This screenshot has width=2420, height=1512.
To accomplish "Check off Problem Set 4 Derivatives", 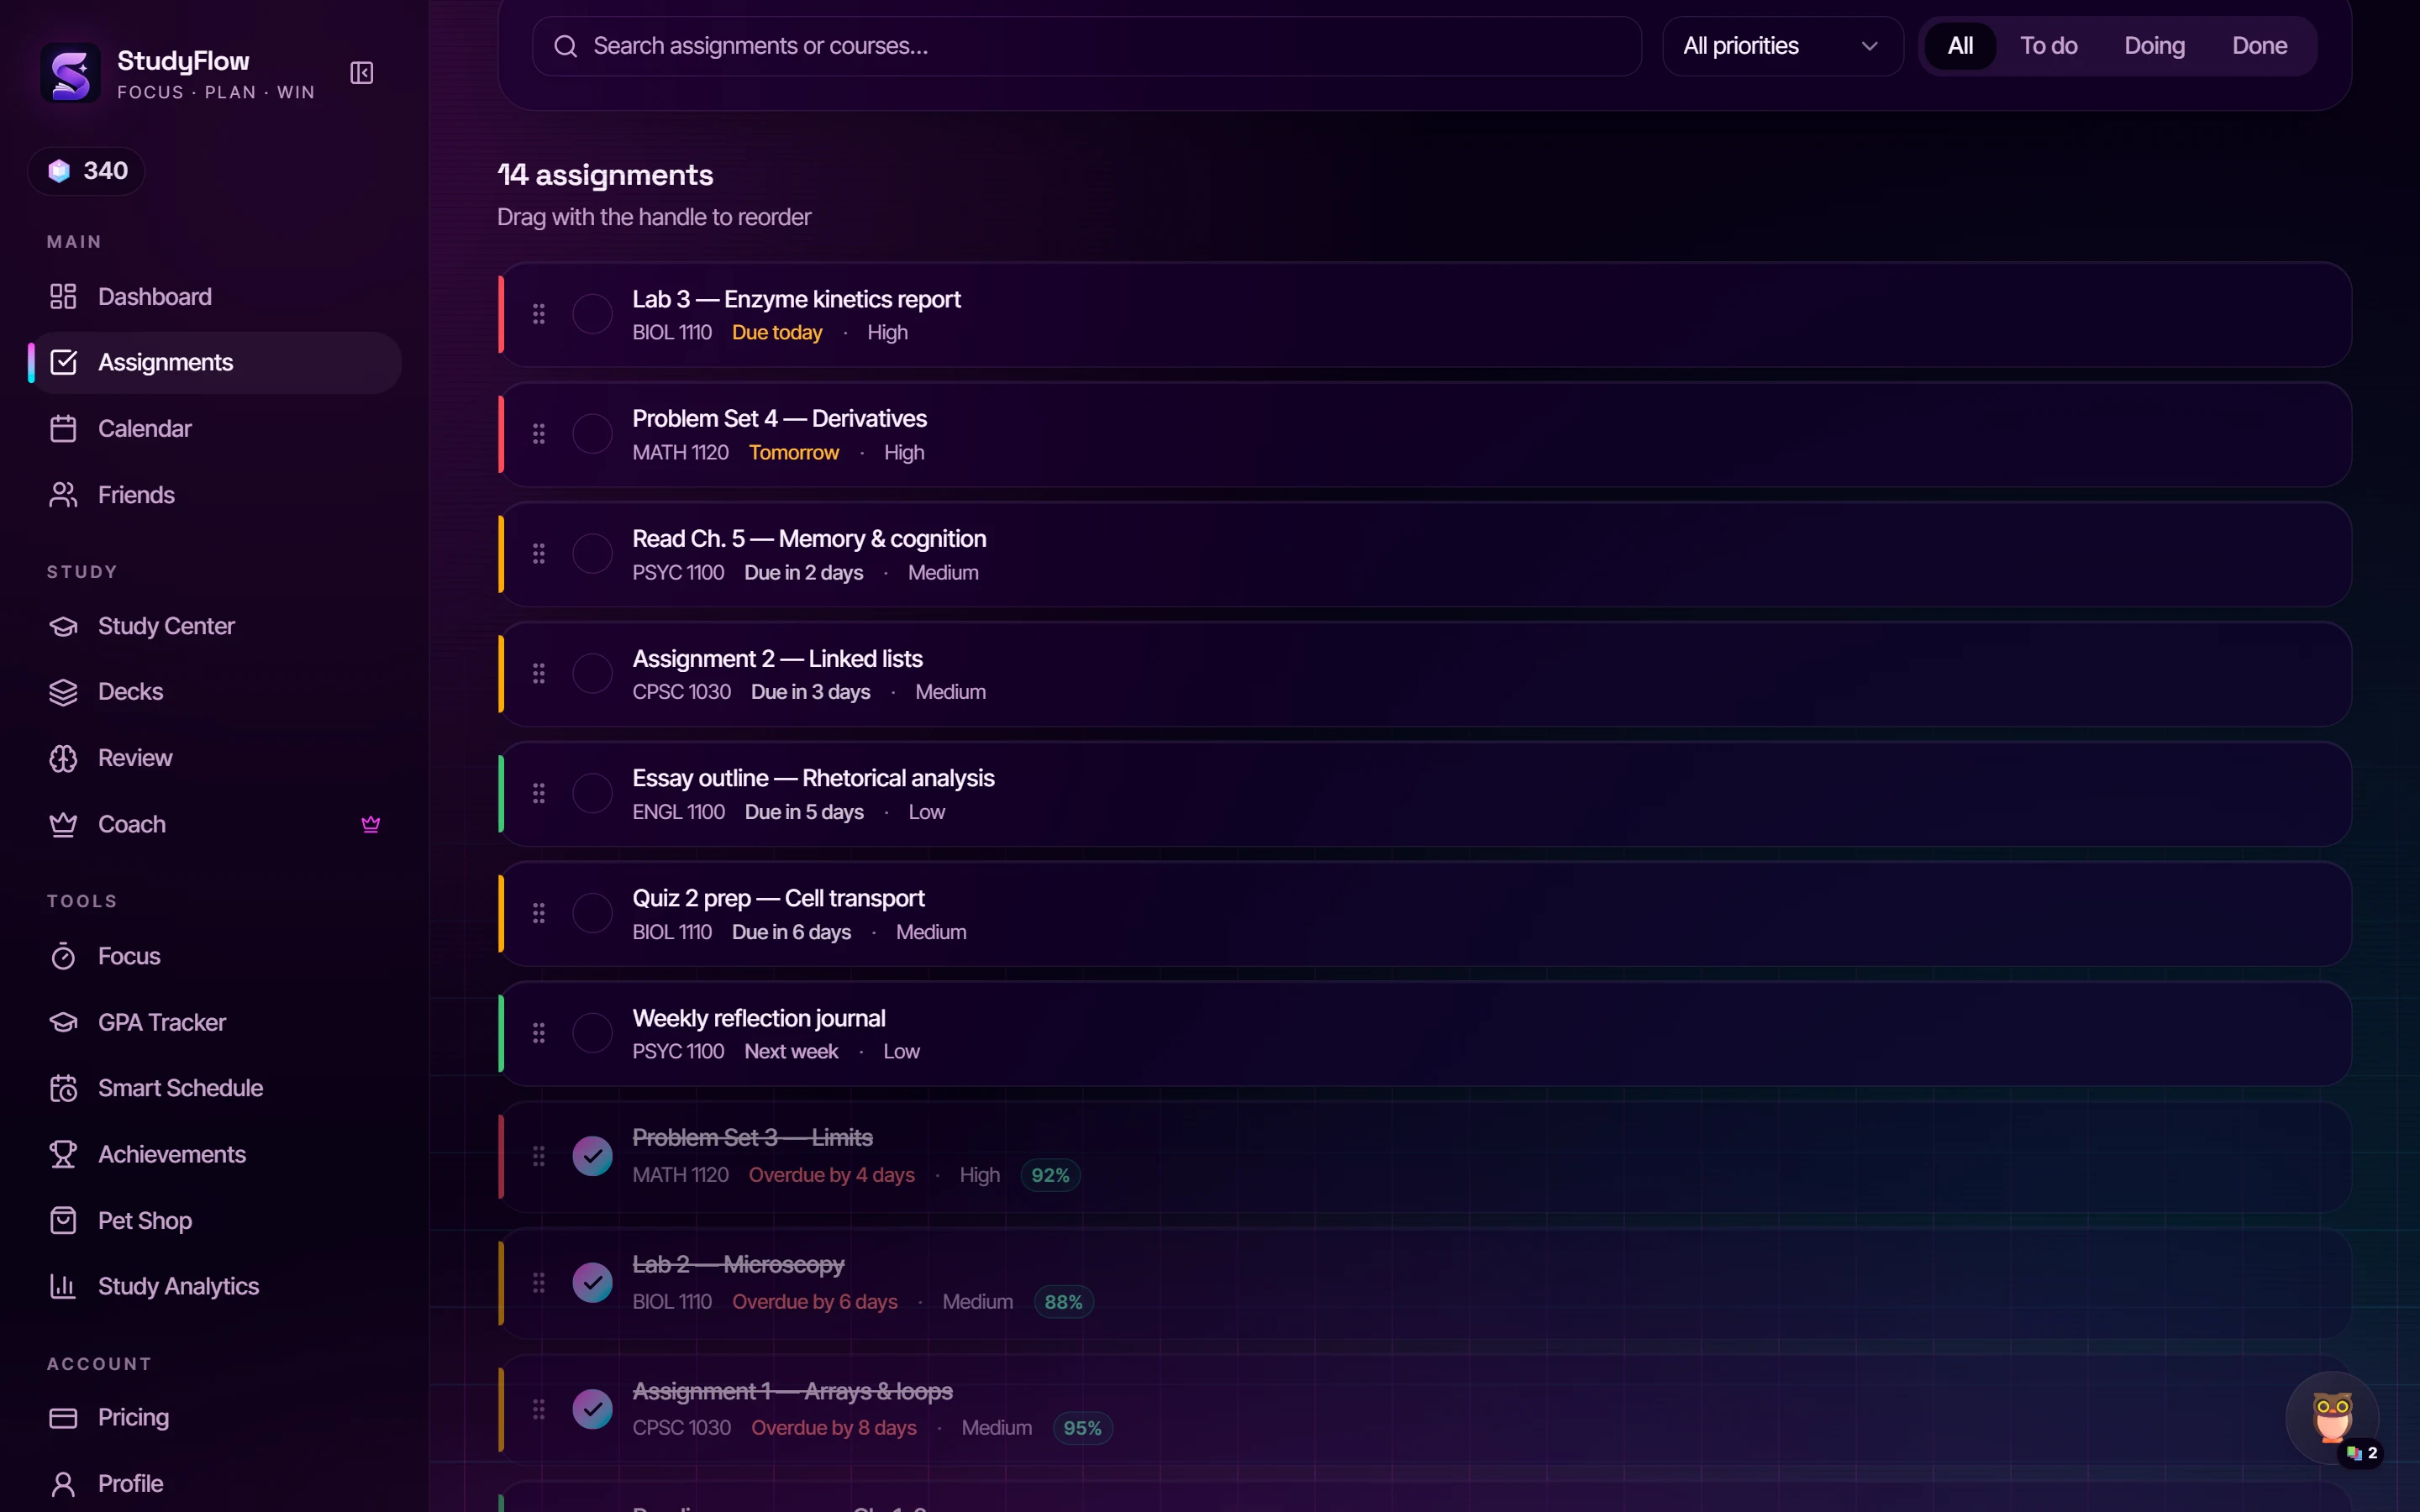I will click(x=592, y=434).
